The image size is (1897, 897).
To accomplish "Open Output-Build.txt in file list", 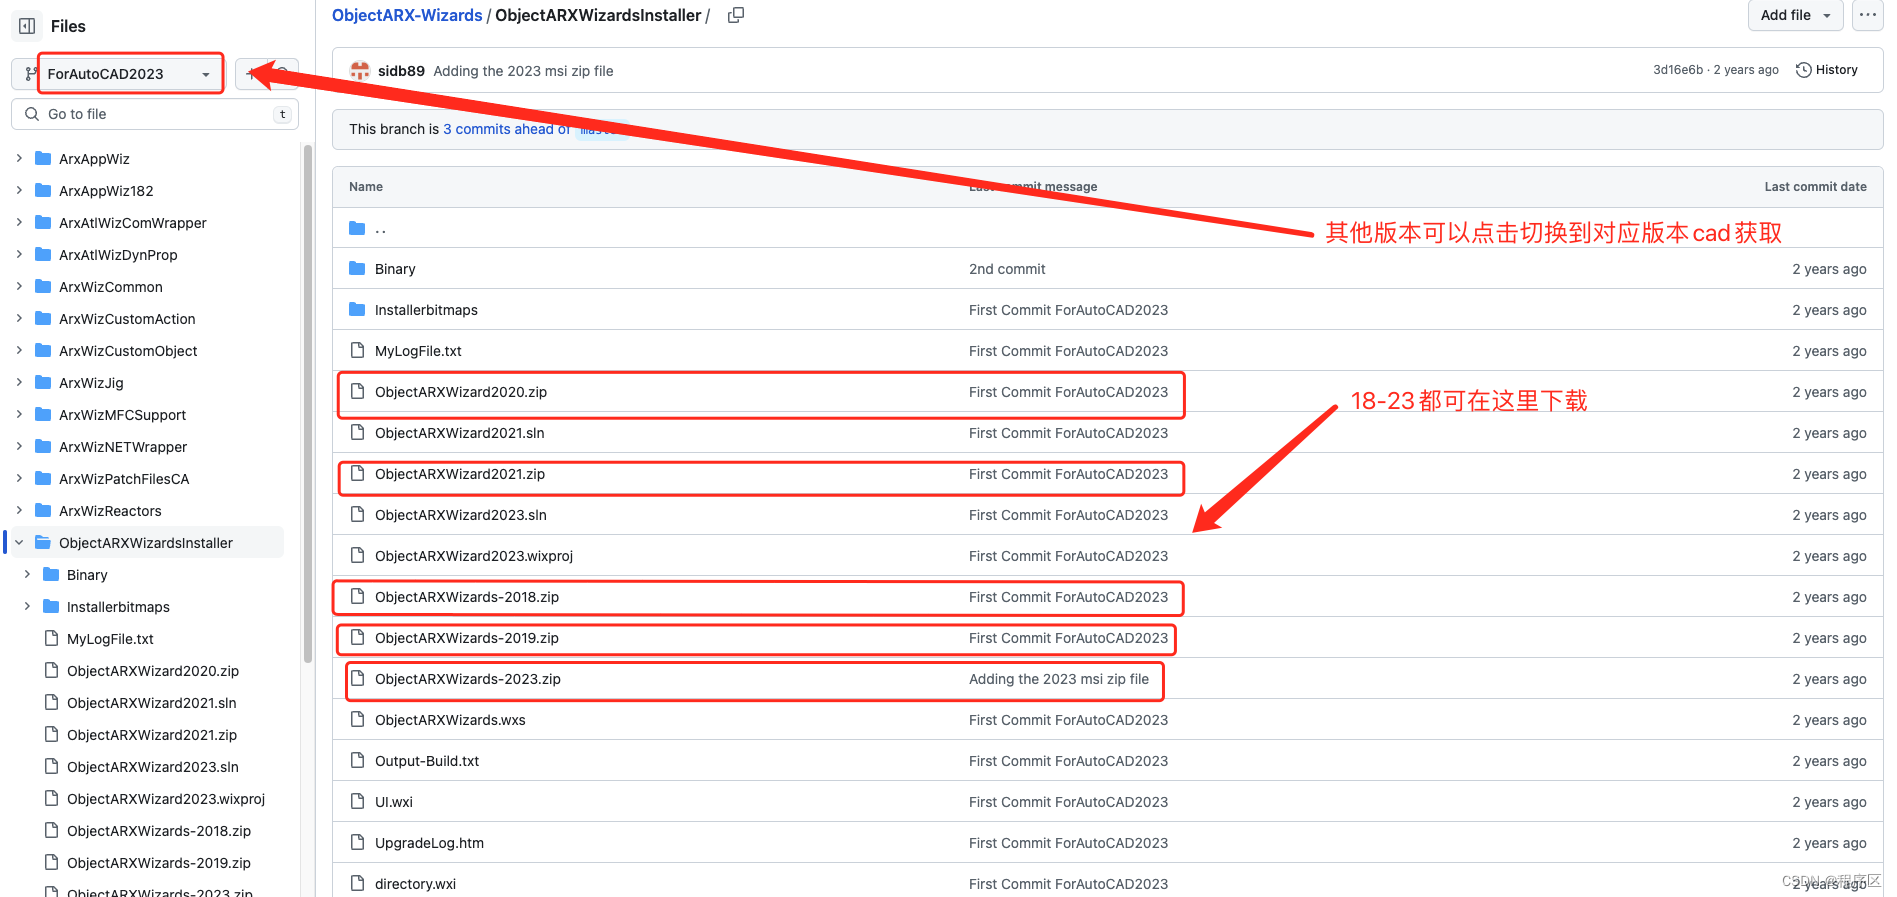I will point(427,761).
